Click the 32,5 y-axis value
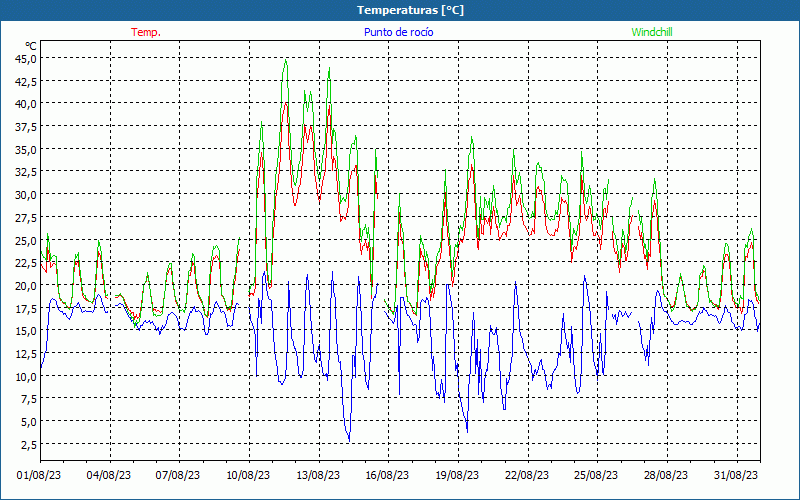 [25, 172]
